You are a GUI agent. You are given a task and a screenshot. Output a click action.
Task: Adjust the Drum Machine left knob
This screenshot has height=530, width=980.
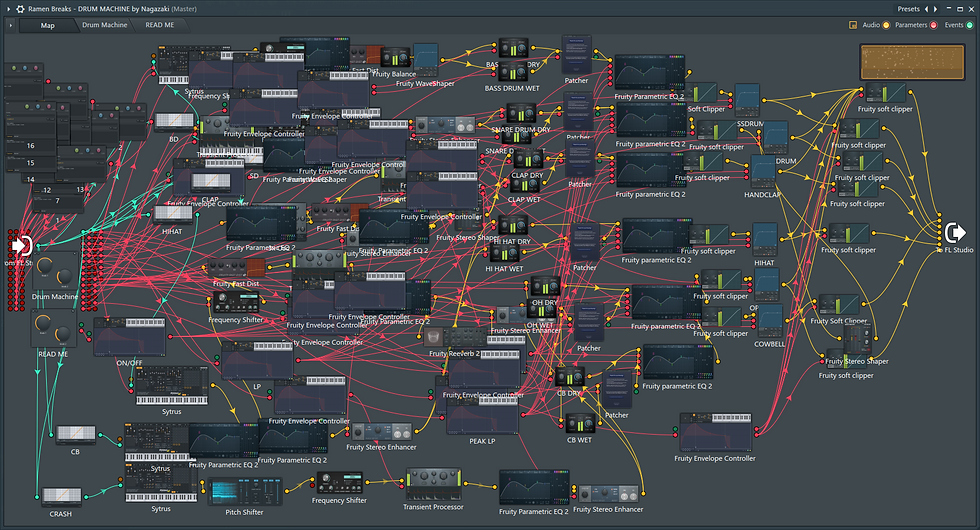click(x=44, y=266)
